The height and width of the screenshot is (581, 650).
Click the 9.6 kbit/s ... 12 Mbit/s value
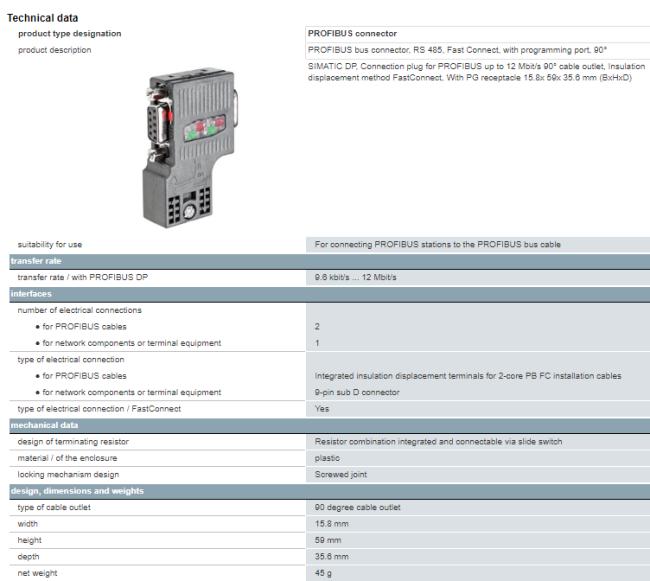pos(355,277)
